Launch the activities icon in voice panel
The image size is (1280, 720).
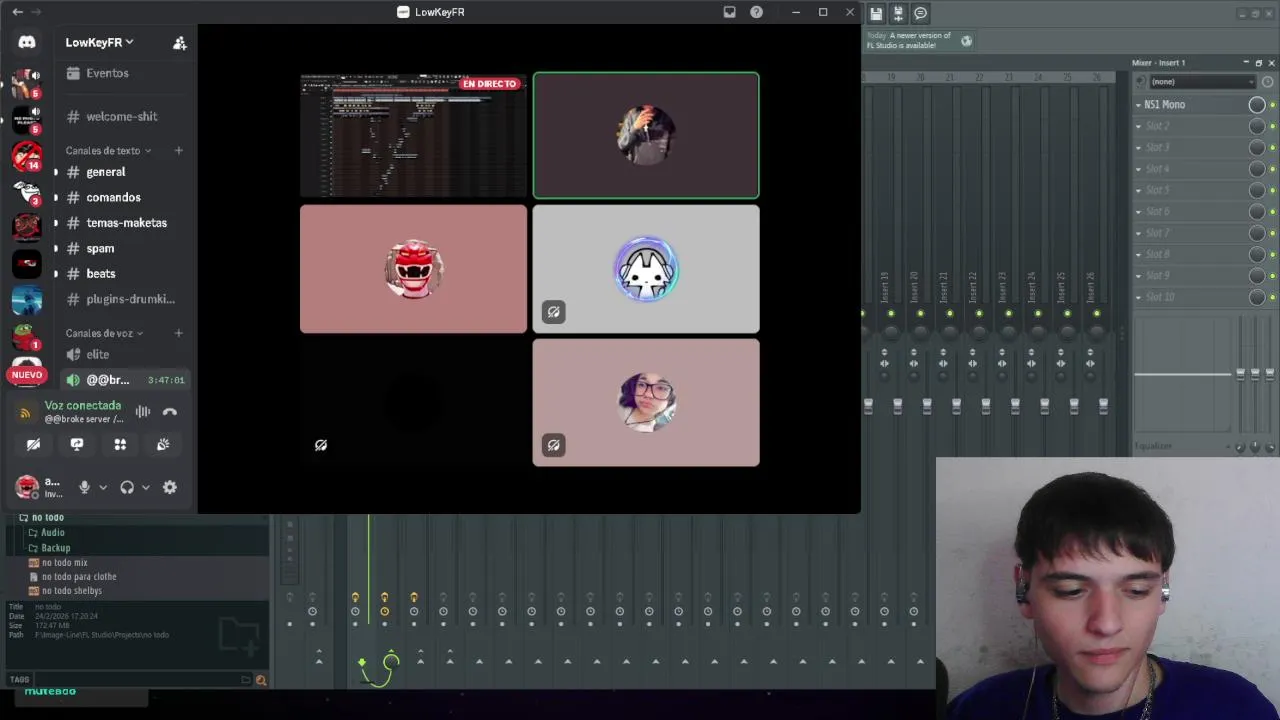[120, 444]
